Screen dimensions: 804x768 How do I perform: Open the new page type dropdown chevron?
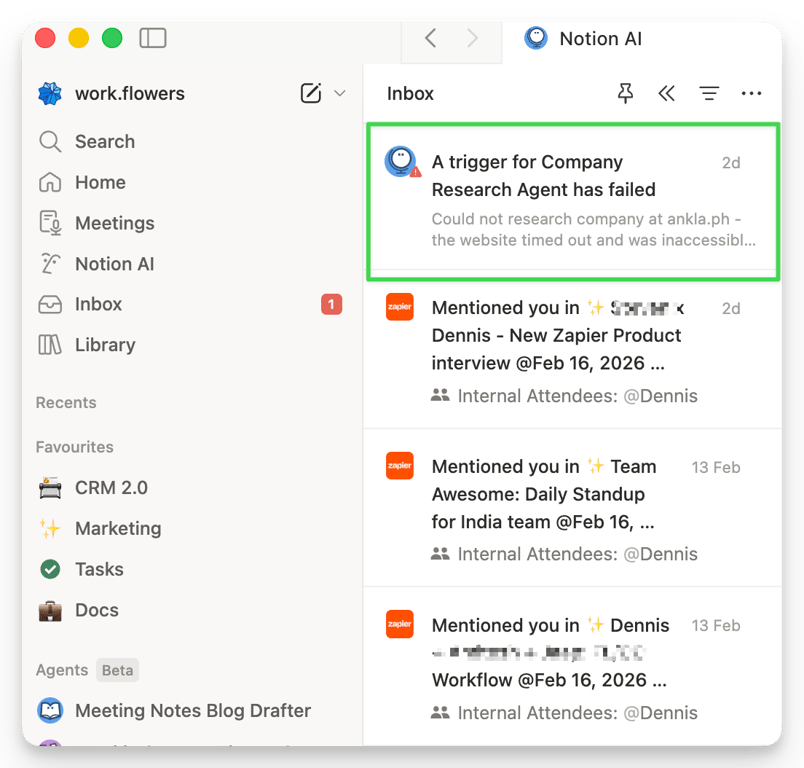tap(338, 92)
